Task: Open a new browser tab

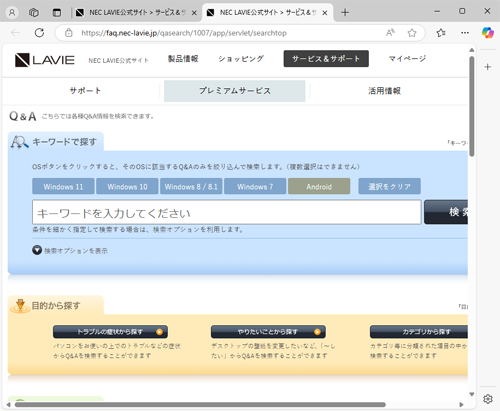Action: [x=345, y=13]
